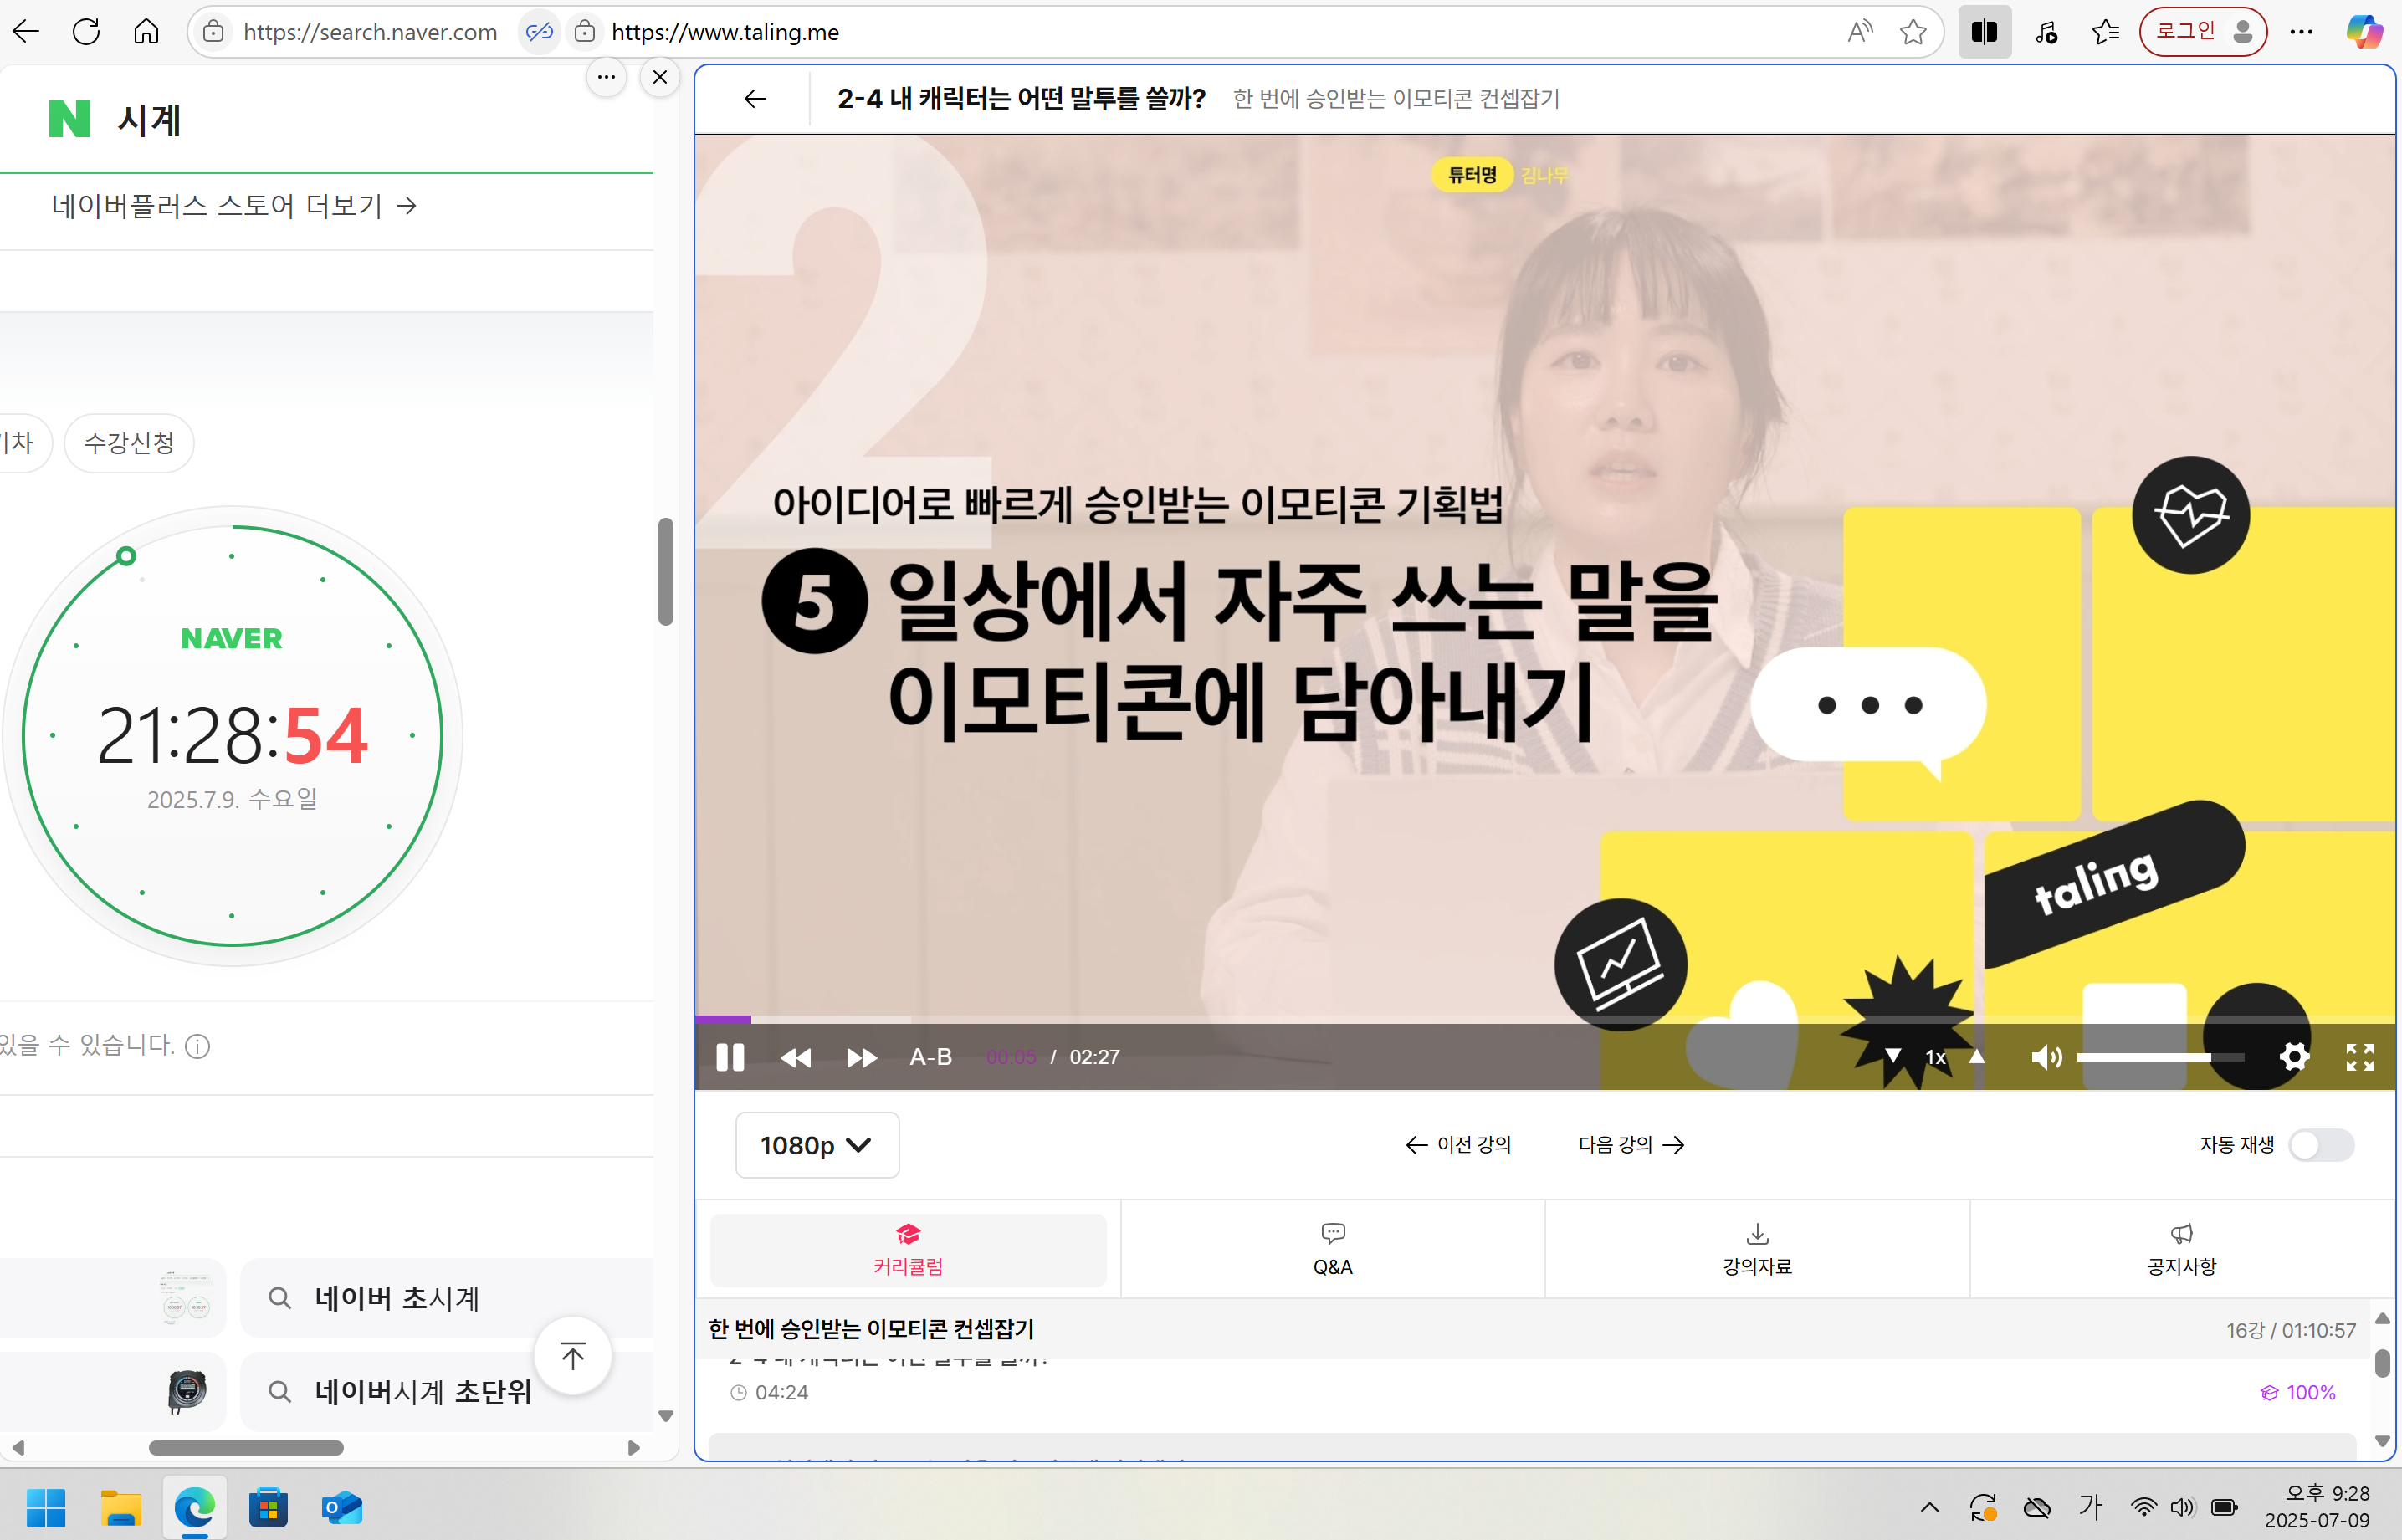The width and height of the screenshot is (2402, 1540).
Task: Toggle Edge split screen view
Action: pyautogui.click(x=1984, y=31)
